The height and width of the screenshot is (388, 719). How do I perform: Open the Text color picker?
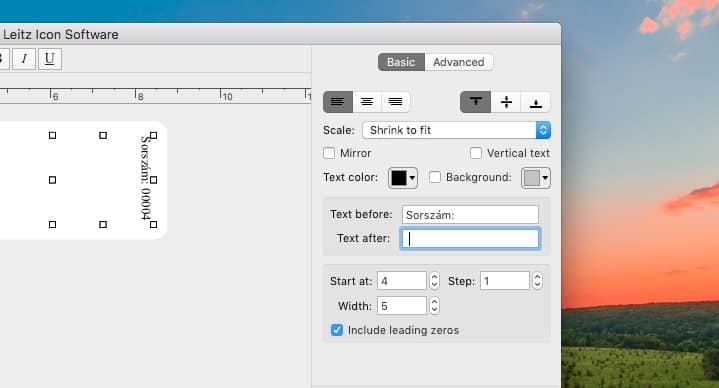click(403, 178)
